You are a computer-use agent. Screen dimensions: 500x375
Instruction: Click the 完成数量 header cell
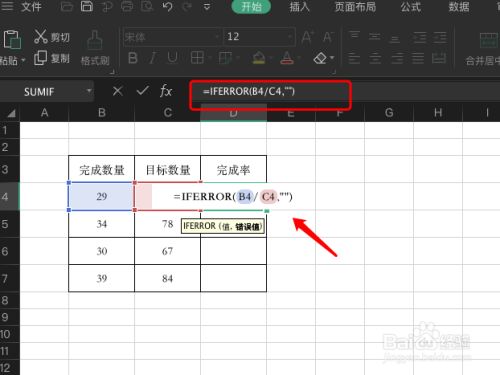102,170
